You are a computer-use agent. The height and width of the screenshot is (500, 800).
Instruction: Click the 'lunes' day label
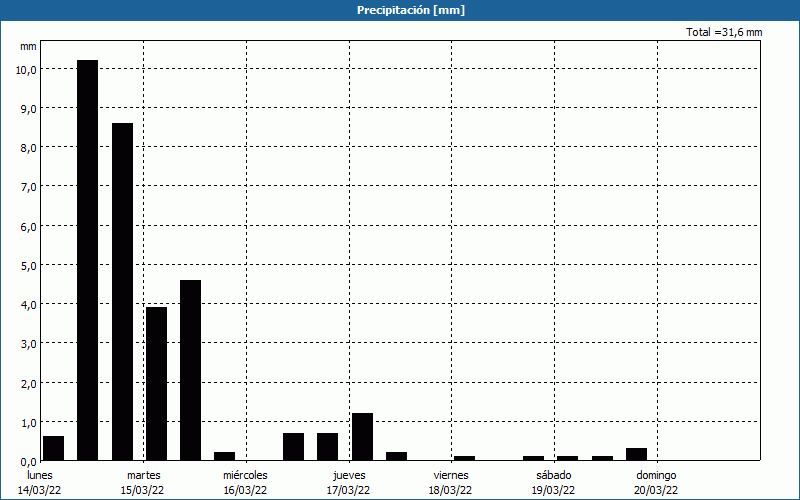click(40, 475)
